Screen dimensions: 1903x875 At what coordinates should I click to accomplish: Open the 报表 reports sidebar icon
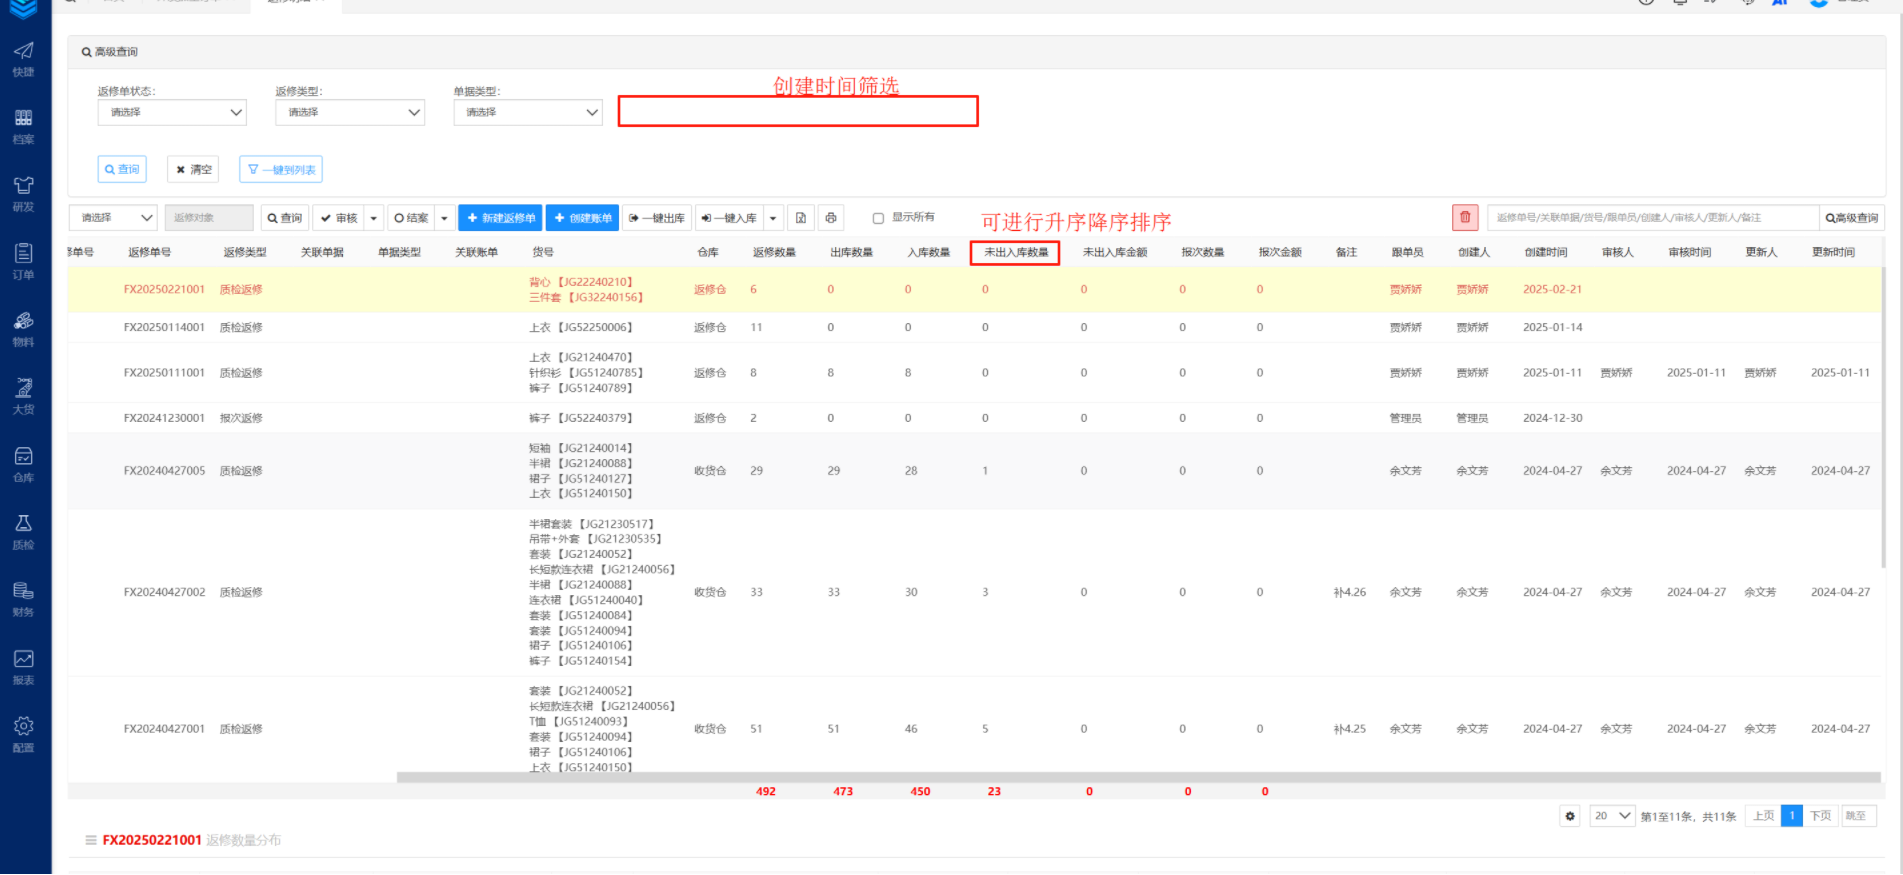coord(24,666)
